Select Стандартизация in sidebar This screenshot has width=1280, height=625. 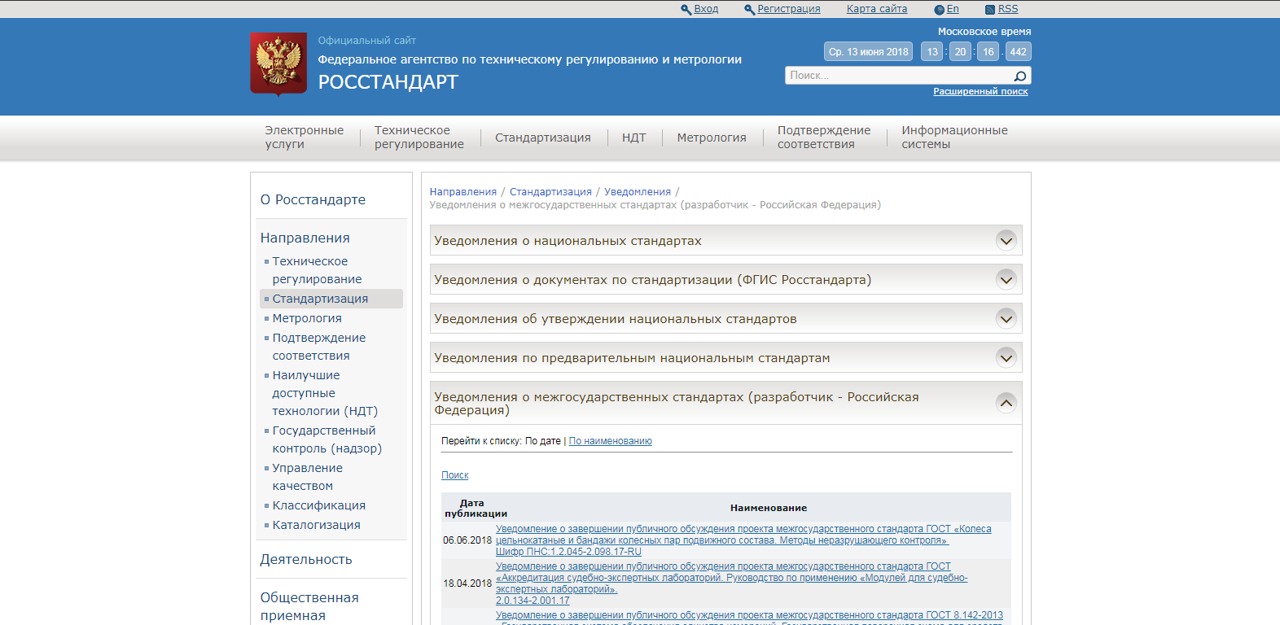(320, 299)
